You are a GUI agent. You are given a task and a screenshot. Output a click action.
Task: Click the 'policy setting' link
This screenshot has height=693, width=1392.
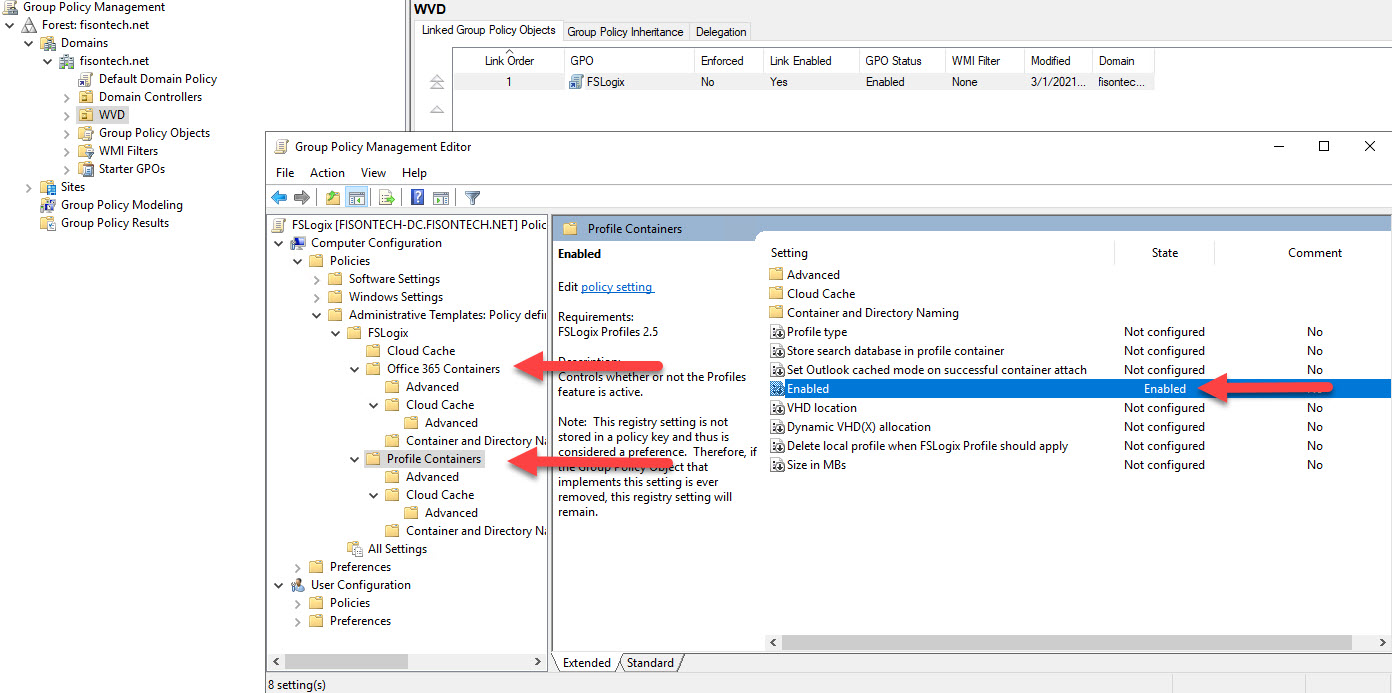click(617, 287)
